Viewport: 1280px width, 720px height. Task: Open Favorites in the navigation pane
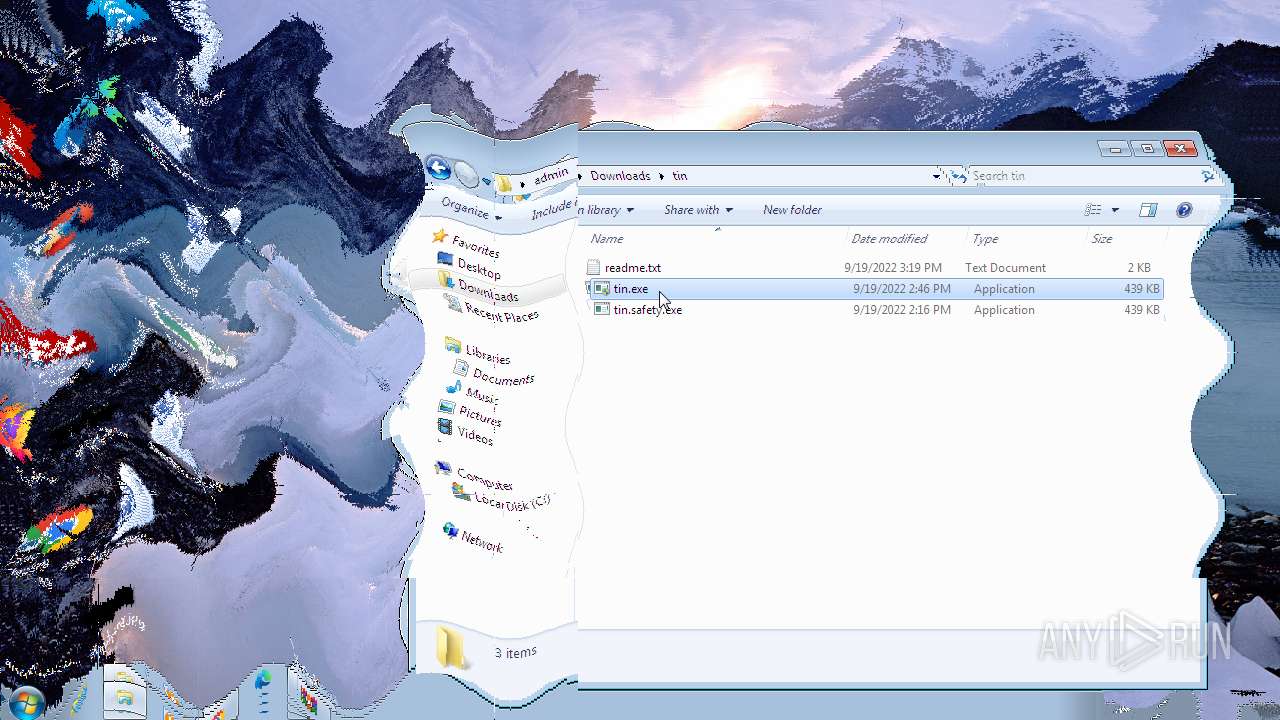pos(475,246)
